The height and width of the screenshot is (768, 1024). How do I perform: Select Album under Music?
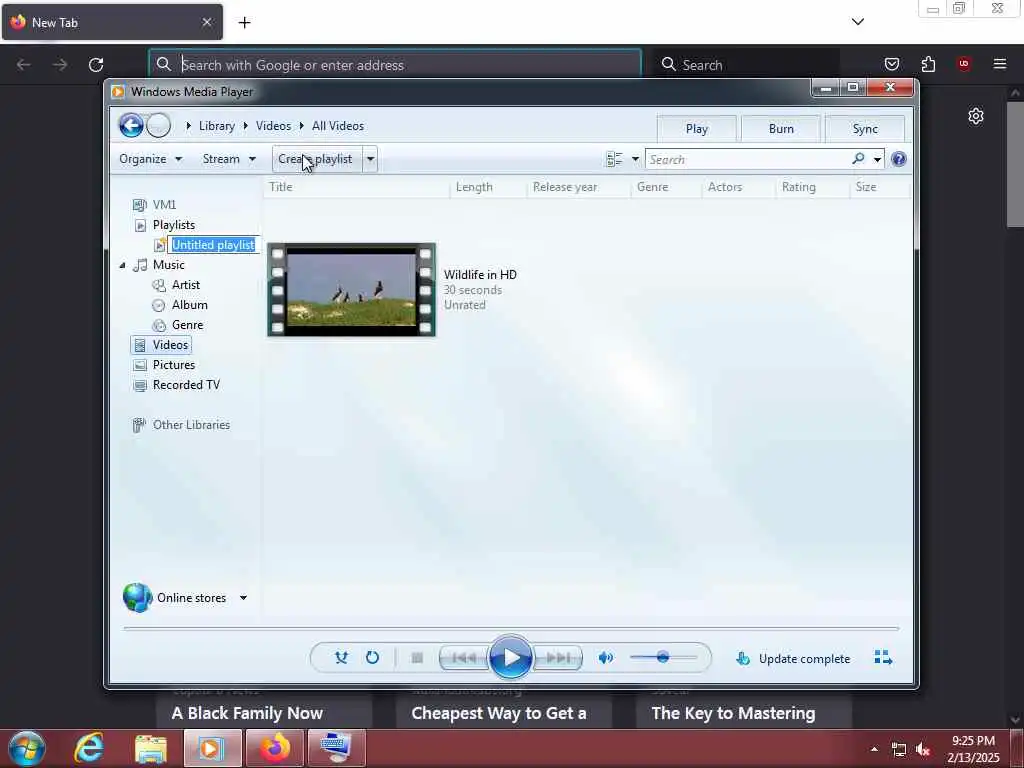(x=189, y=305)
